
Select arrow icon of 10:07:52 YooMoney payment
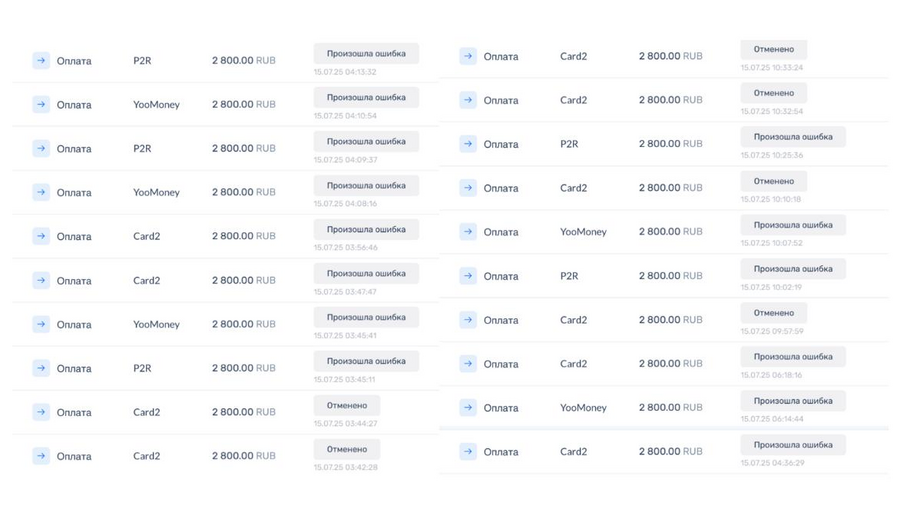tap(468, 232)
